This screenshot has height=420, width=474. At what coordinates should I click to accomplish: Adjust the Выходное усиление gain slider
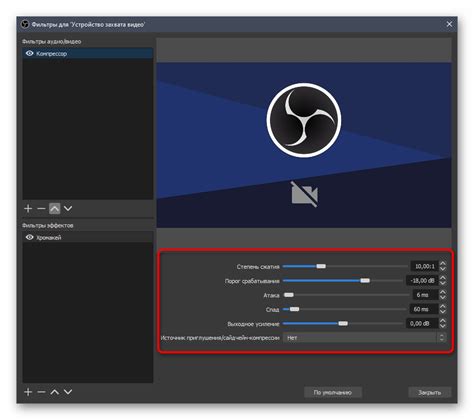tap(343, 324)
